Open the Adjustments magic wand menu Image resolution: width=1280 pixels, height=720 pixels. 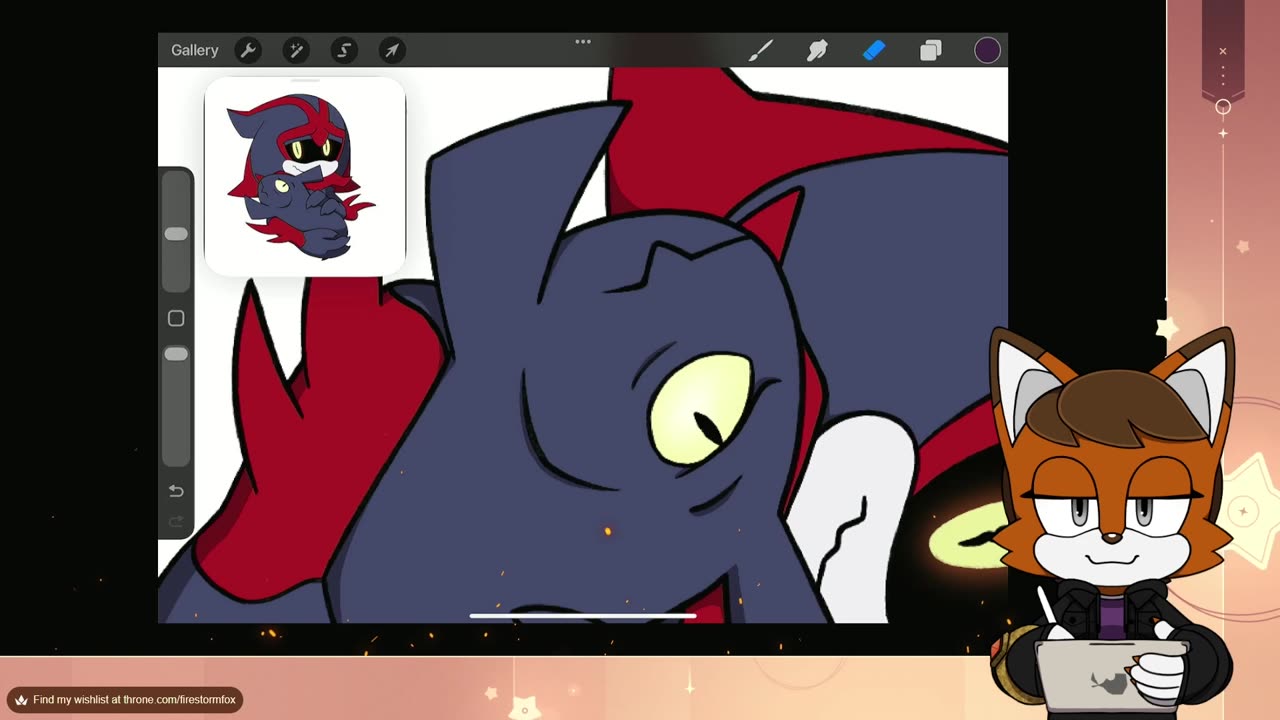(x=296, y=50)
